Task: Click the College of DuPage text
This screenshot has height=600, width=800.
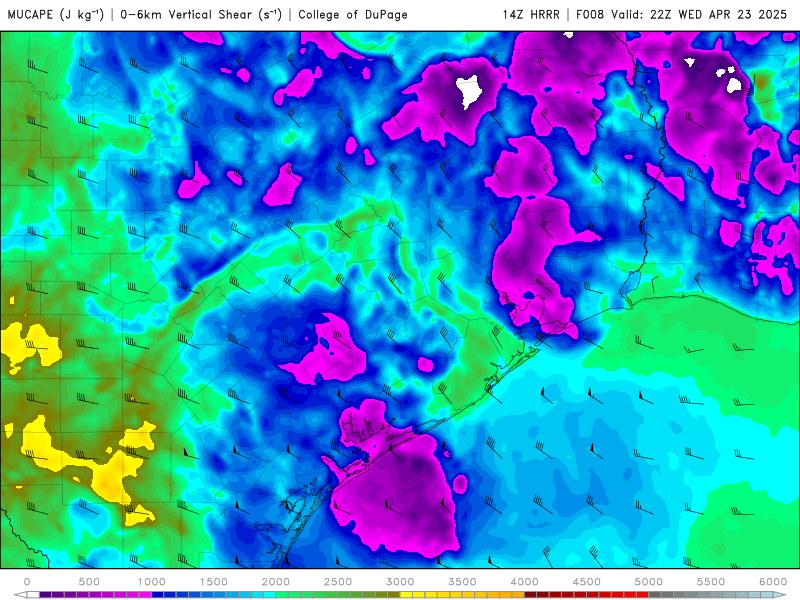Action: [353, 15]
